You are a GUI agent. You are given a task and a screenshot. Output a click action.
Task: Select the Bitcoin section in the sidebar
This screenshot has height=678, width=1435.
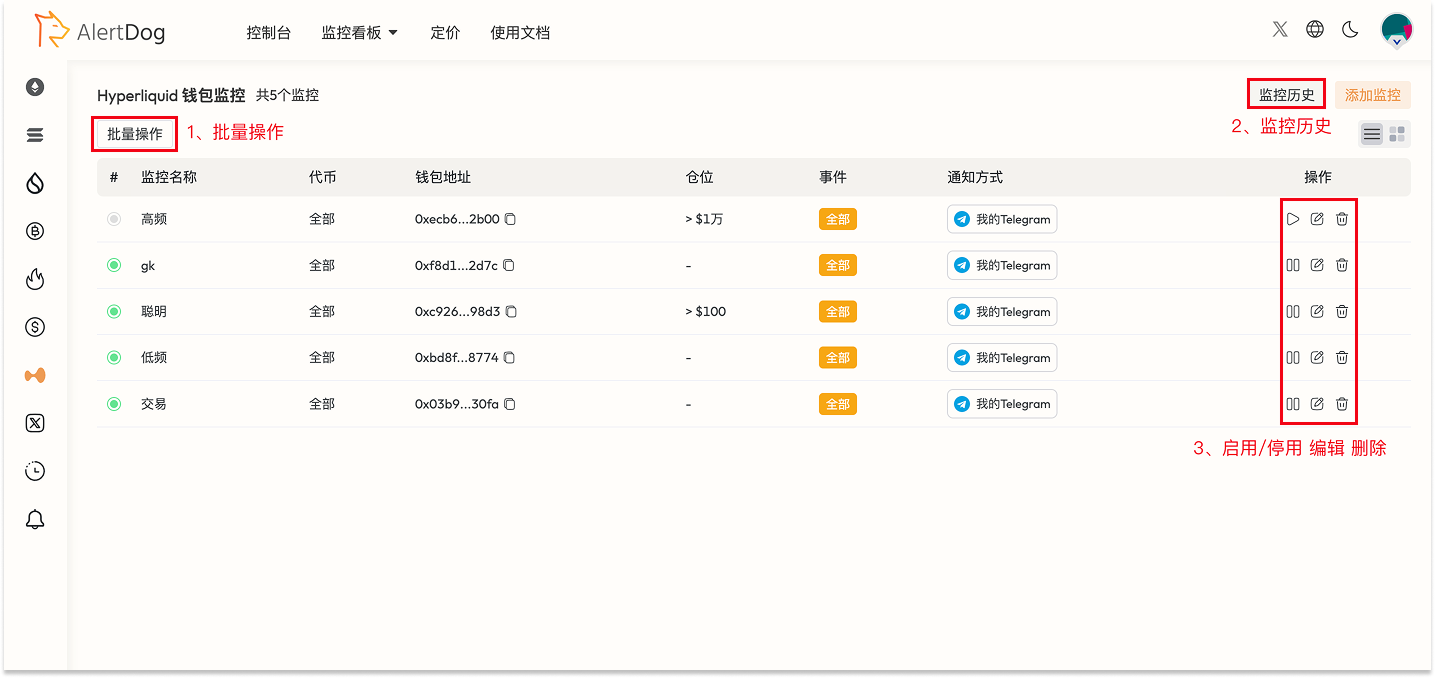tap(35, 231)
